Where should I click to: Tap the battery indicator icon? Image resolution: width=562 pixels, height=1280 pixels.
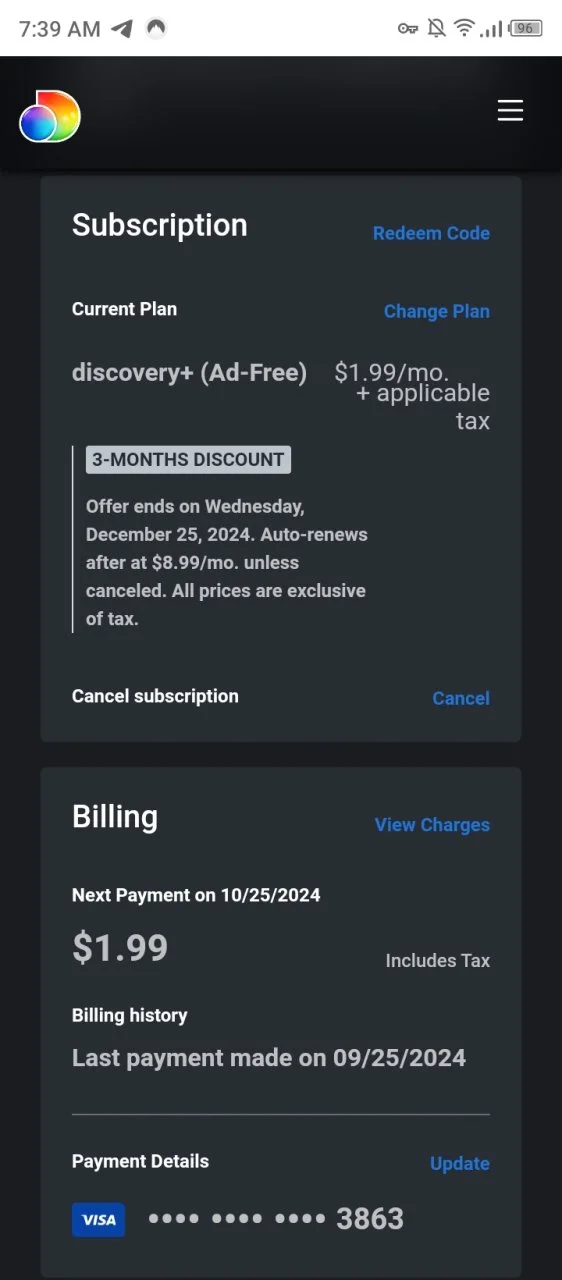coord(526,29)
